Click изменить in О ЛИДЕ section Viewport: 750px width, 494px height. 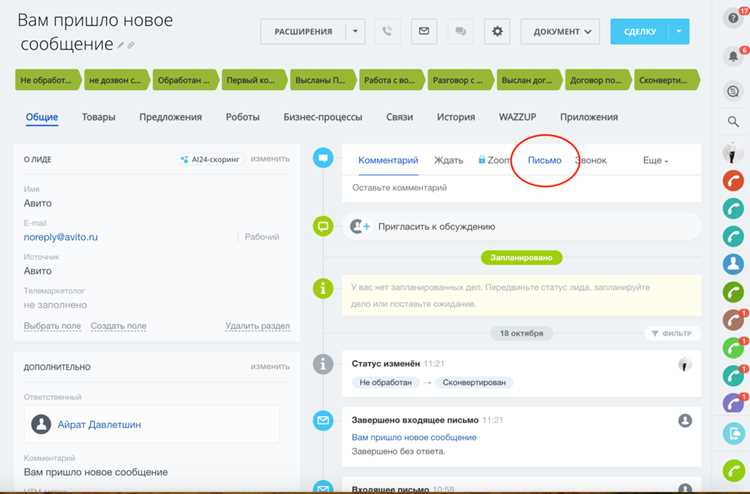click(270, 159)
